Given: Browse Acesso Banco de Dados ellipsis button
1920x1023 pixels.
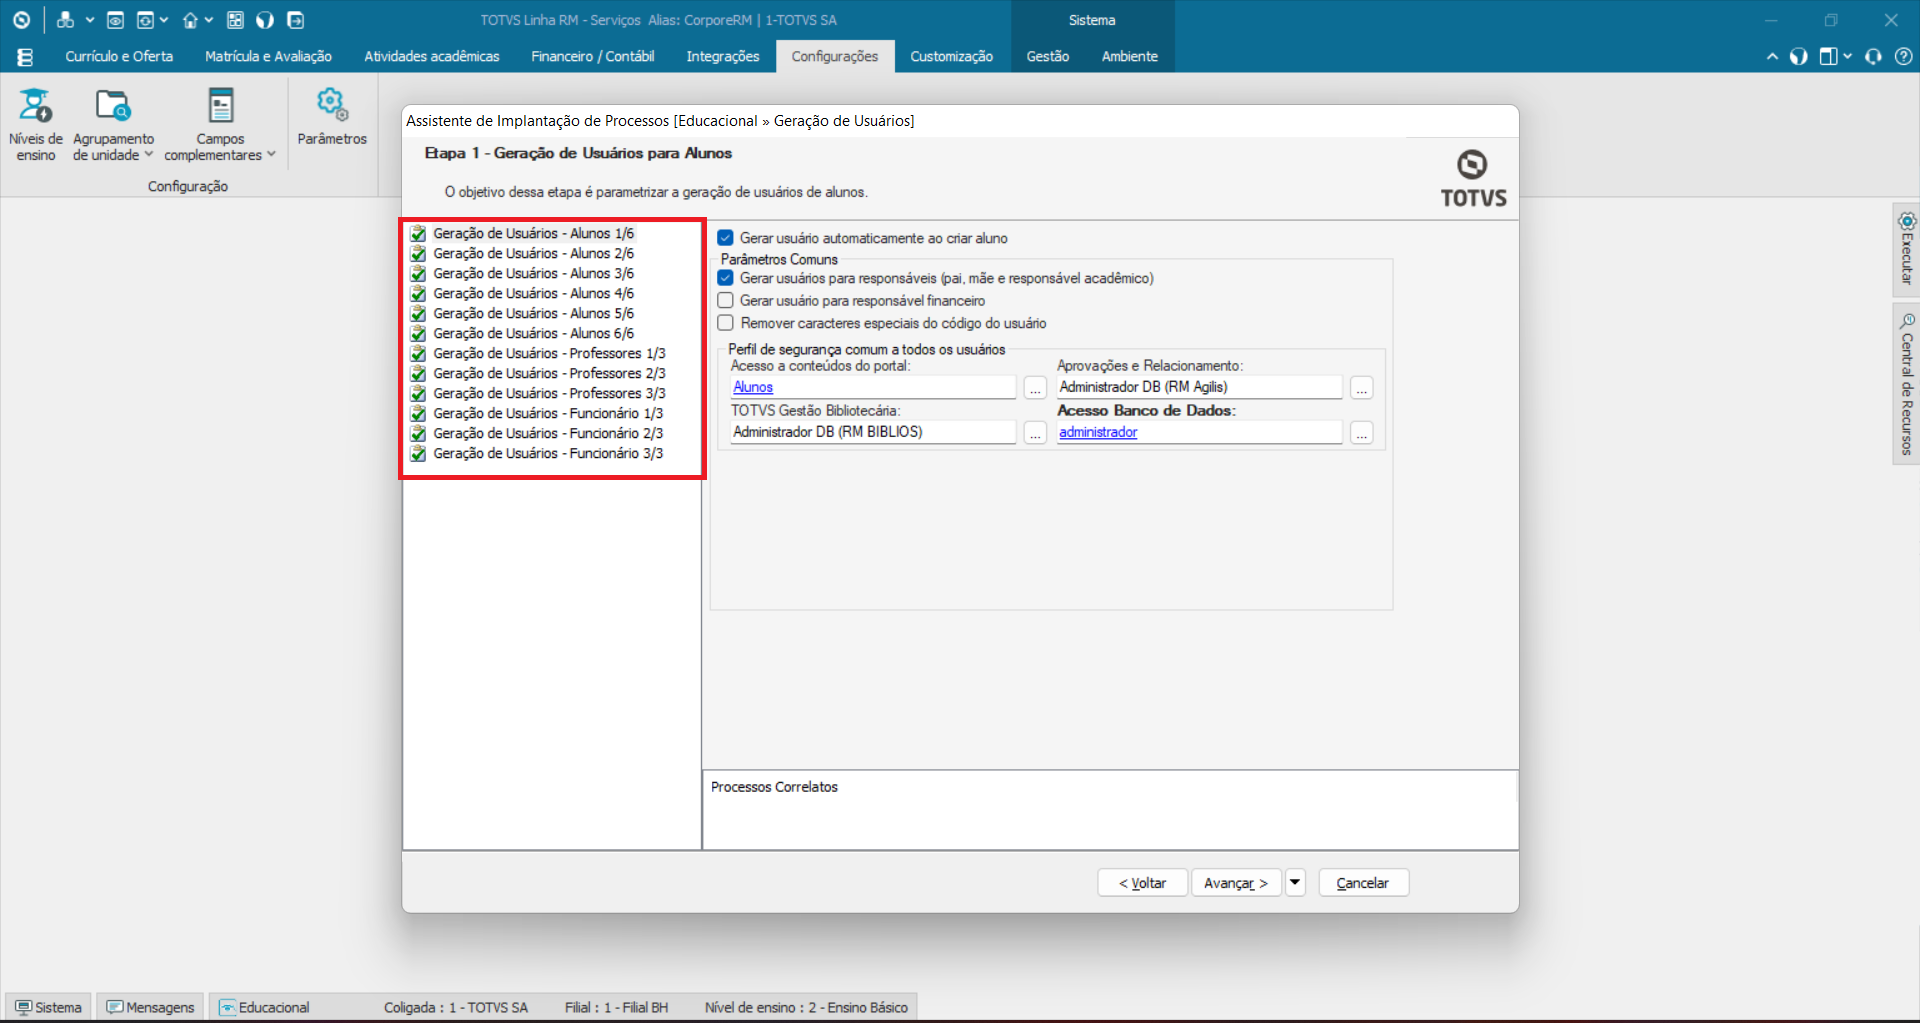Looking at the screenshot, I should coord(1361,433).
